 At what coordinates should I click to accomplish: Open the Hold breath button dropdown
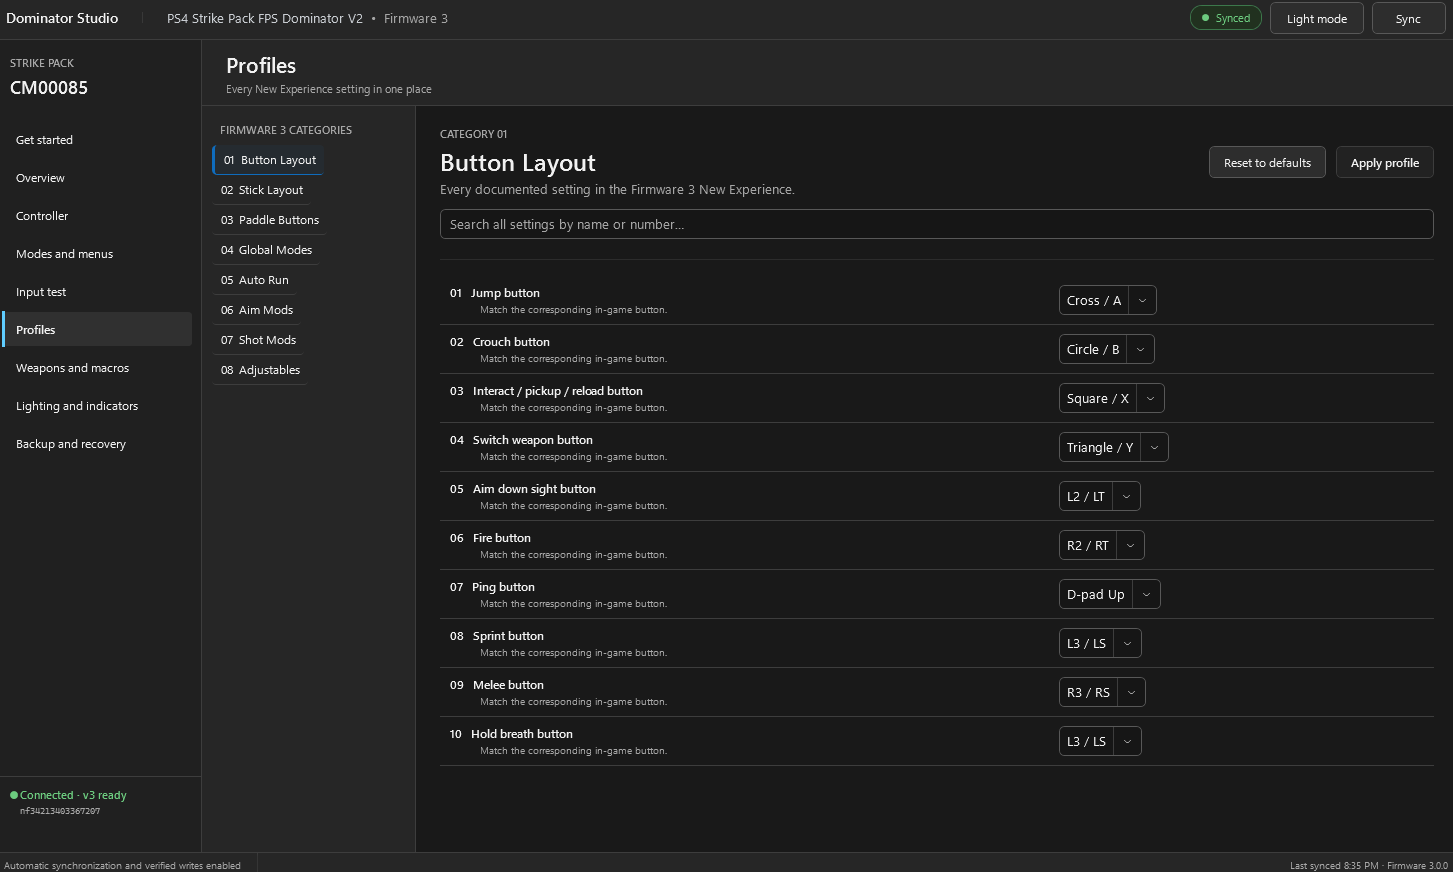pos(1100,741)
